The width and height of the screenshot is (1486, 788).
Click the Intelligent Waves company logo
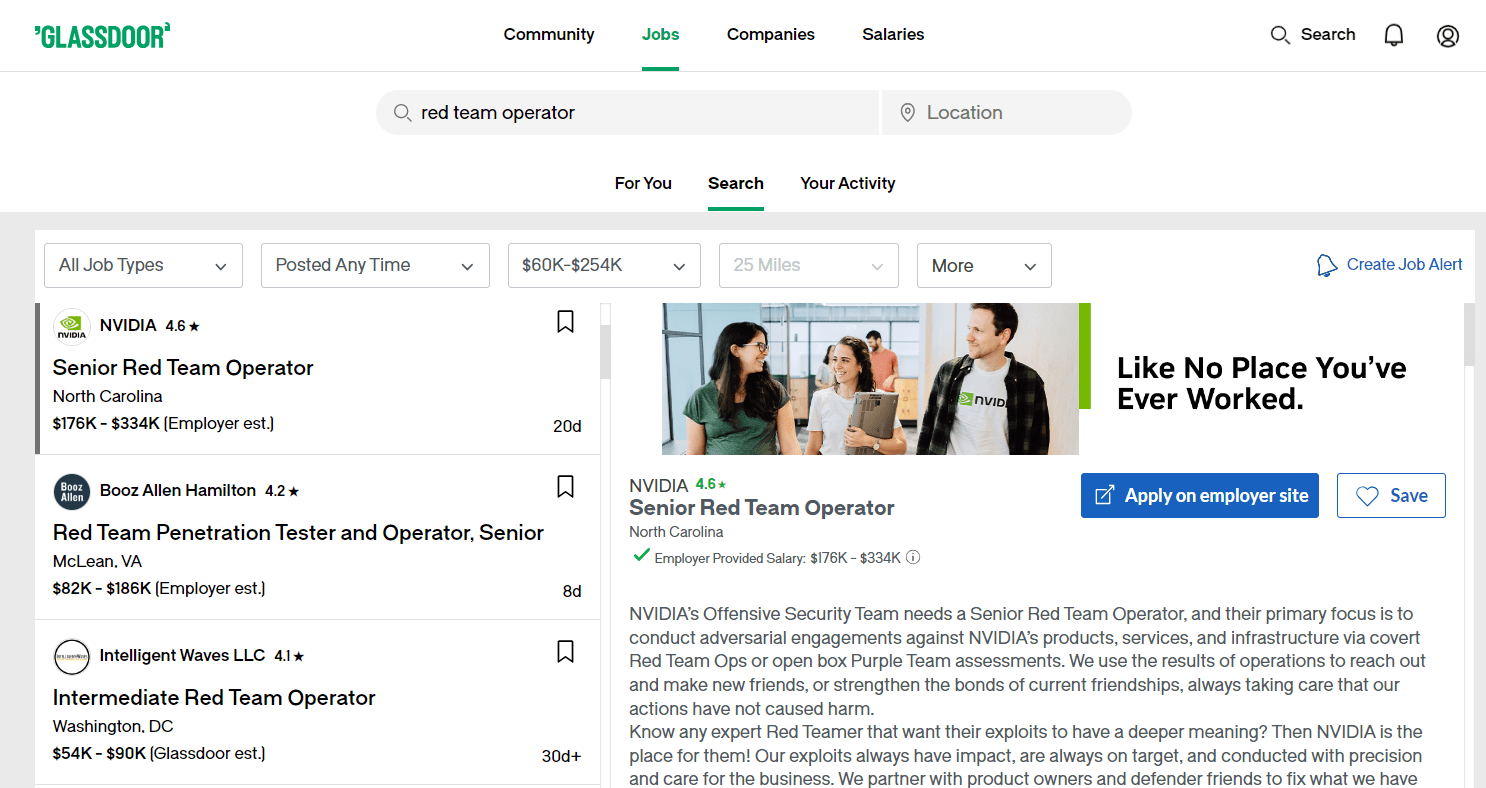click(71, 656)
